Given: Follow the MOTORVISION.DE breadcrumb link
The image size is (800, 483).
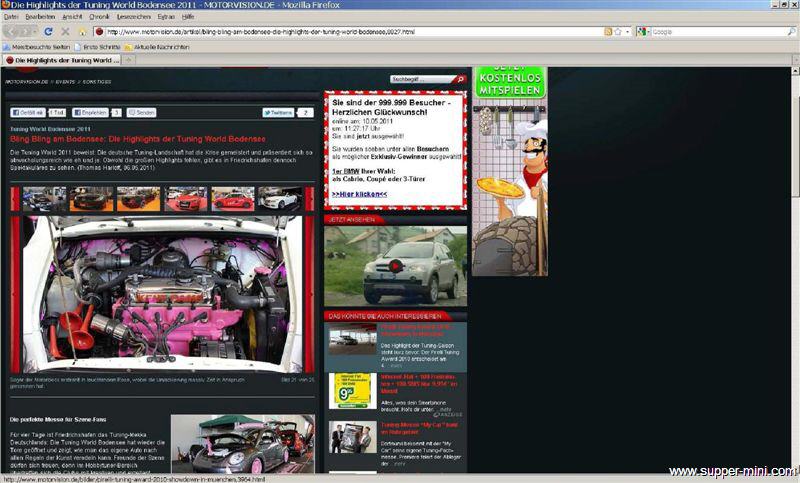Looking at the screenshot, I should point(27,82).
